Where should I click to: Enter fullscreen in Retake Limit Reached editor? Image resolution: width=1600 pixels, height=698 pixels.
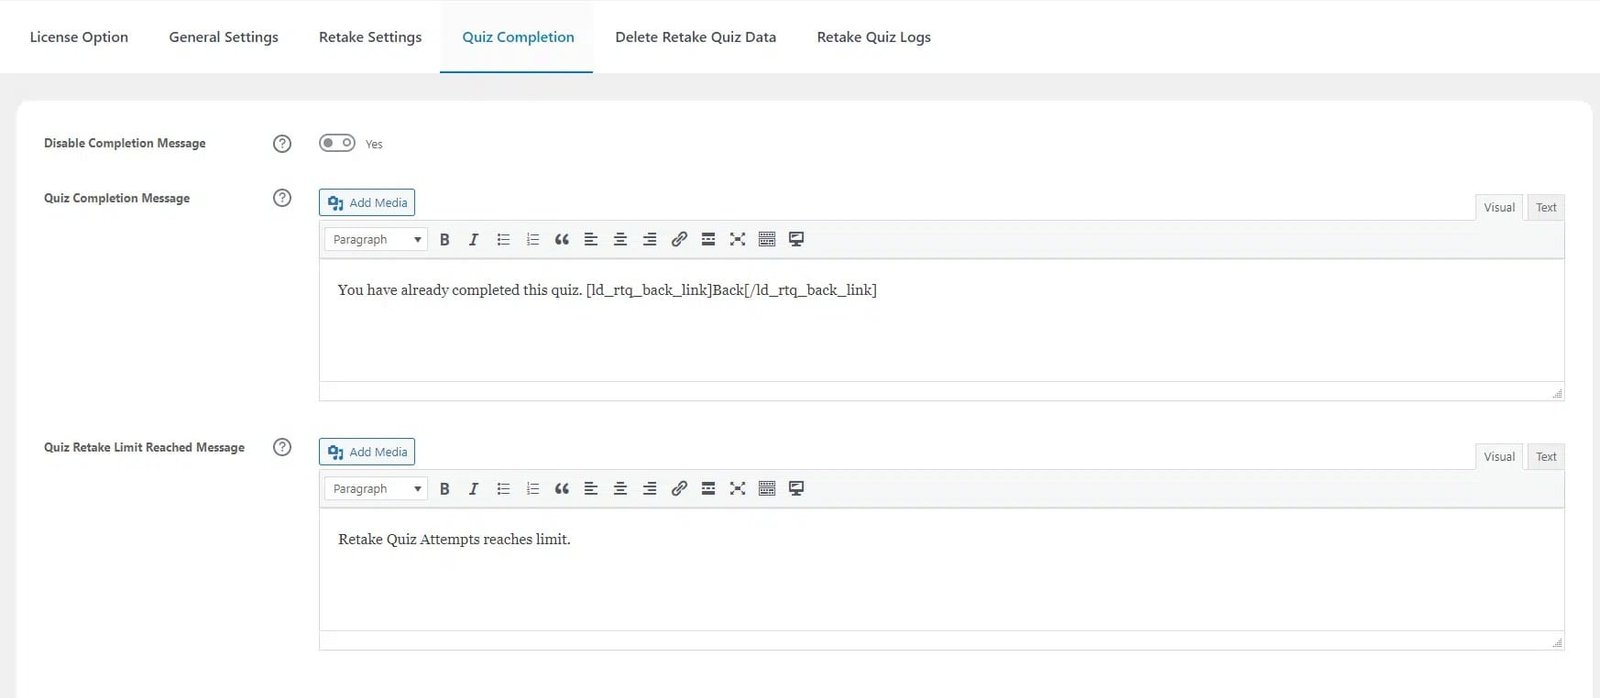click(738, 488)
